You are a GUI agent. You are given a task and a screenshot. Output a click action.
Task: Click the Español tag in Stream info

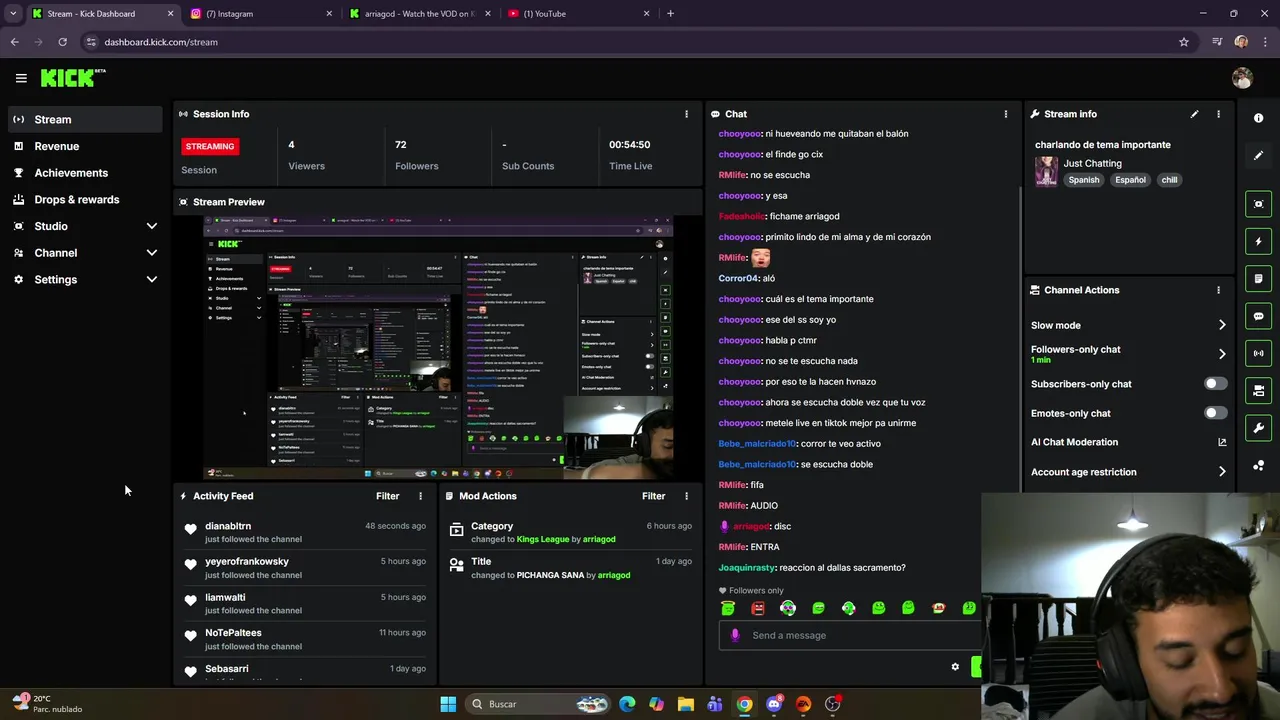(x=1130, y=180)
